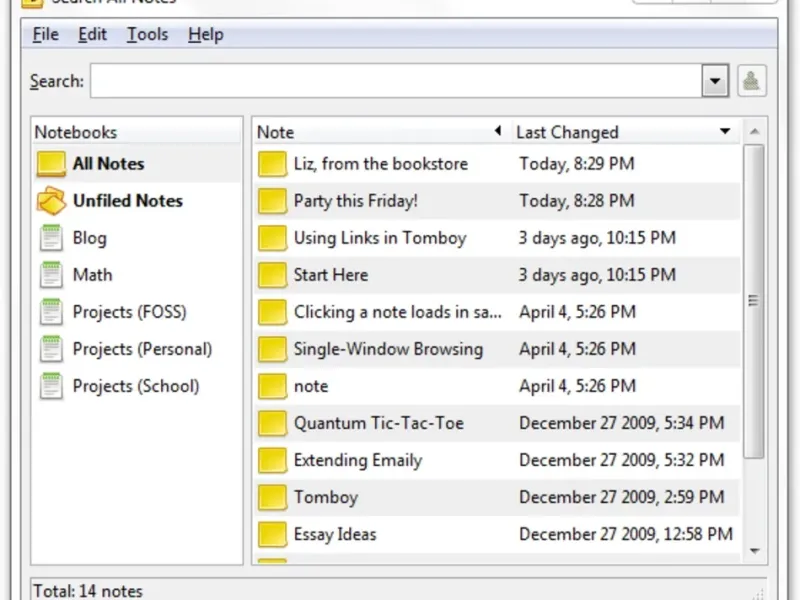Screen dimensions: 800x600
Task: Click the Math notebook icon
Action: (51, 275)
